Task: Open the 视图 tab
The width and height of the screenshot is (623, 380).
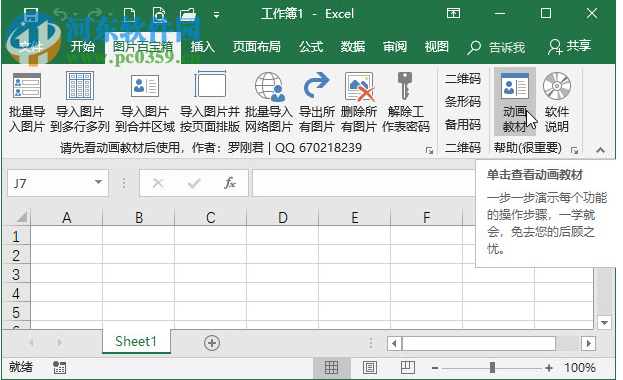Action: tap(437, 47)
